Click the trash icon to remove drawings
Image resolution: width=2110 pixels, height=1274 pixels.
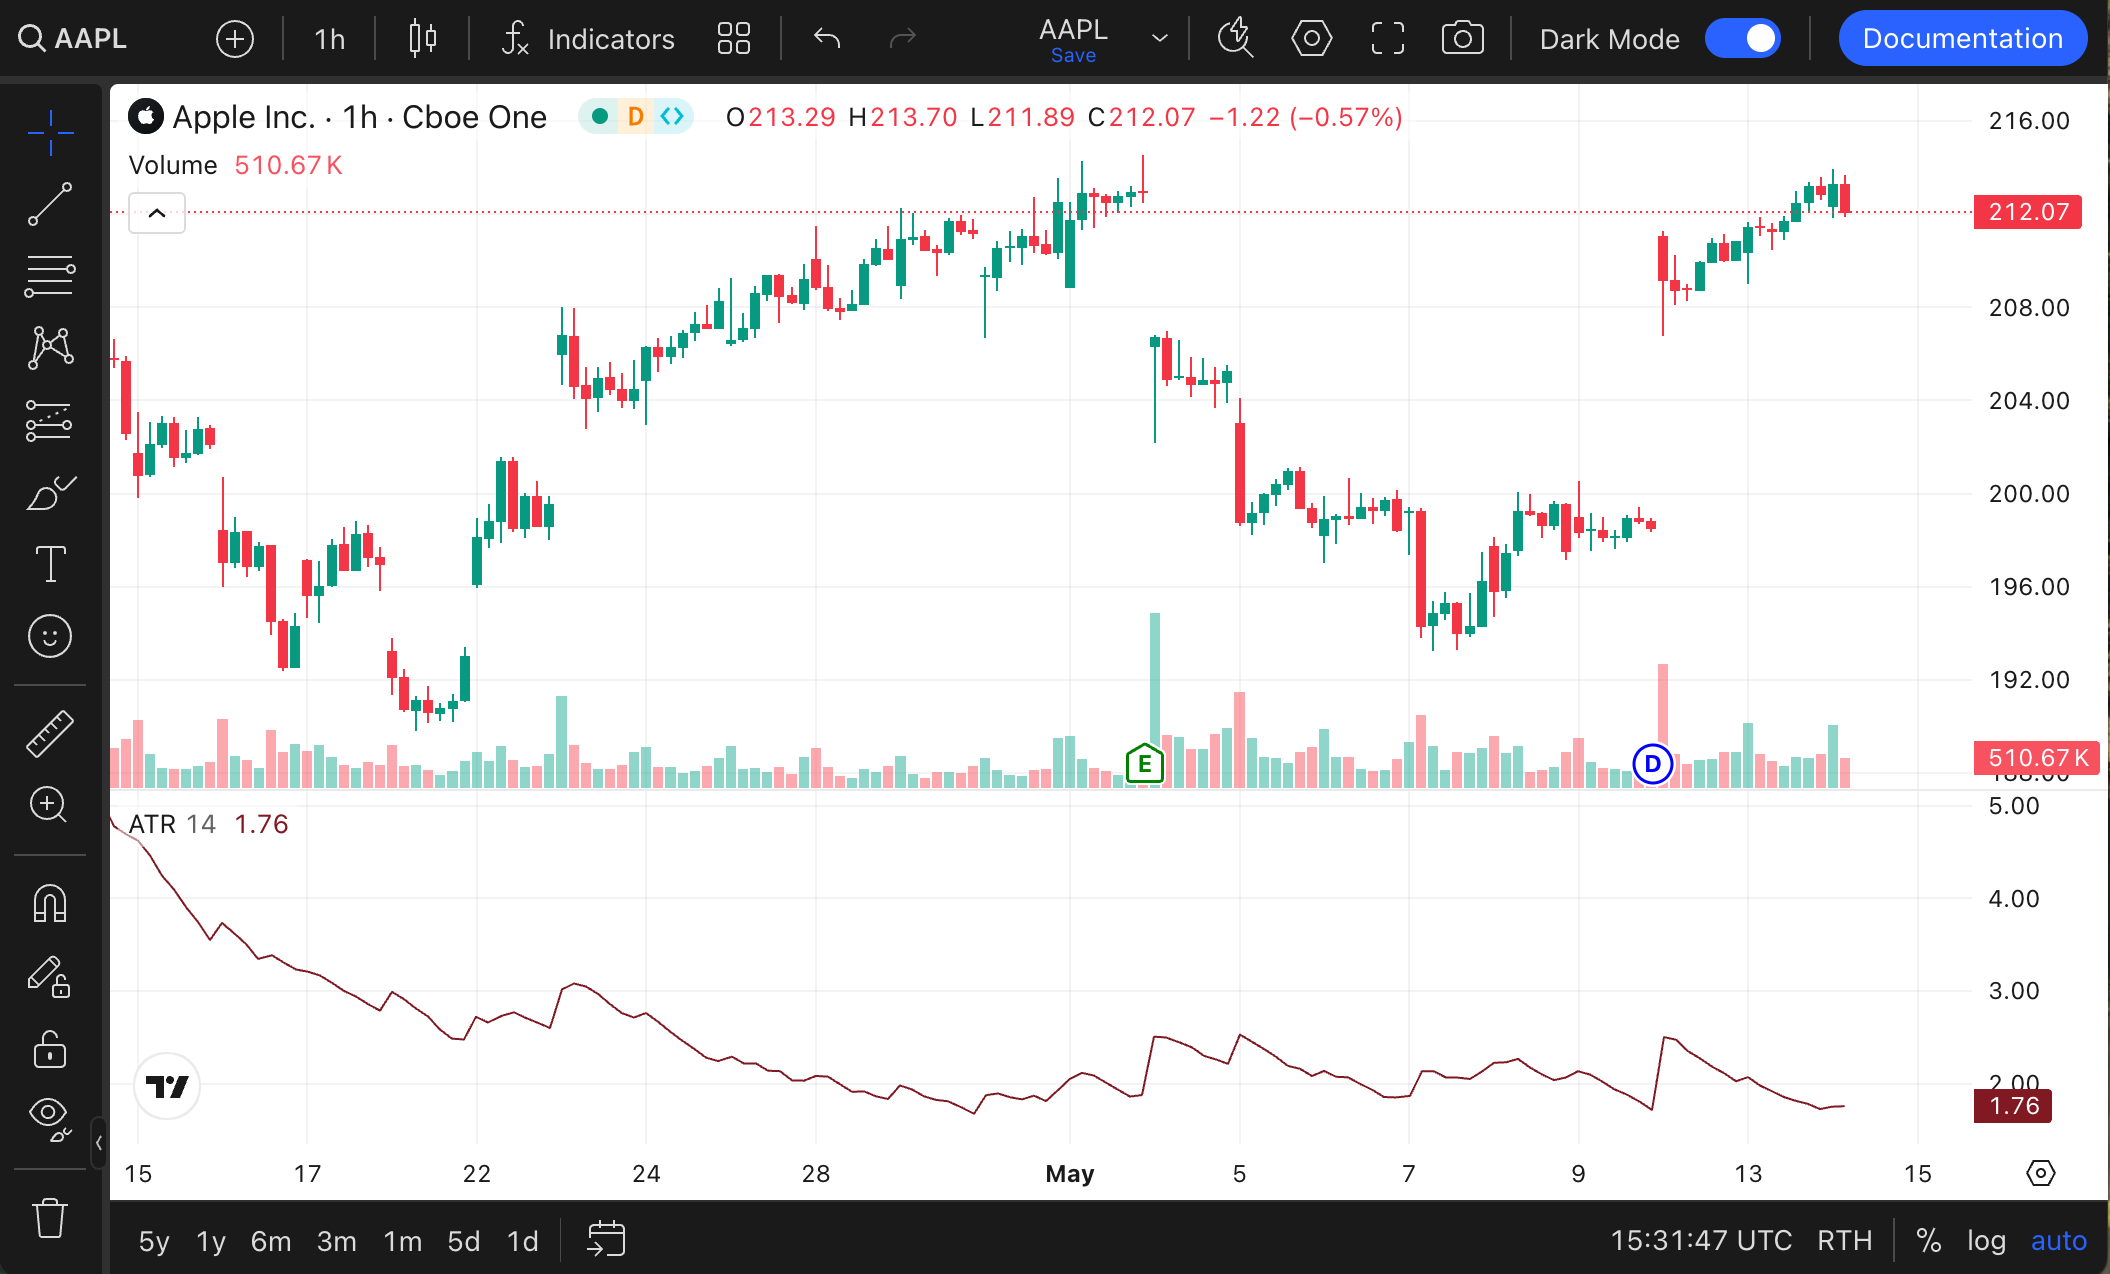[50, 1218]
